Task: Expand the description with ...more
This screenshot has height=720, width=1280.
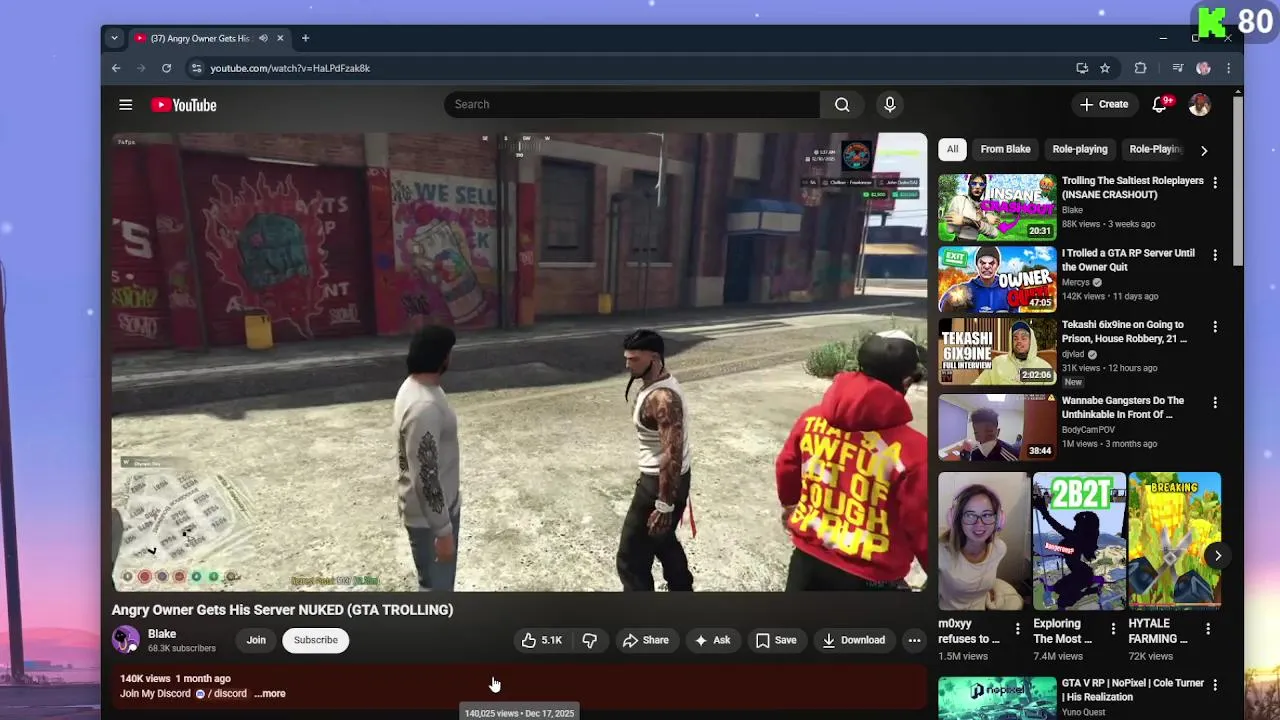Action: point(270,693)
